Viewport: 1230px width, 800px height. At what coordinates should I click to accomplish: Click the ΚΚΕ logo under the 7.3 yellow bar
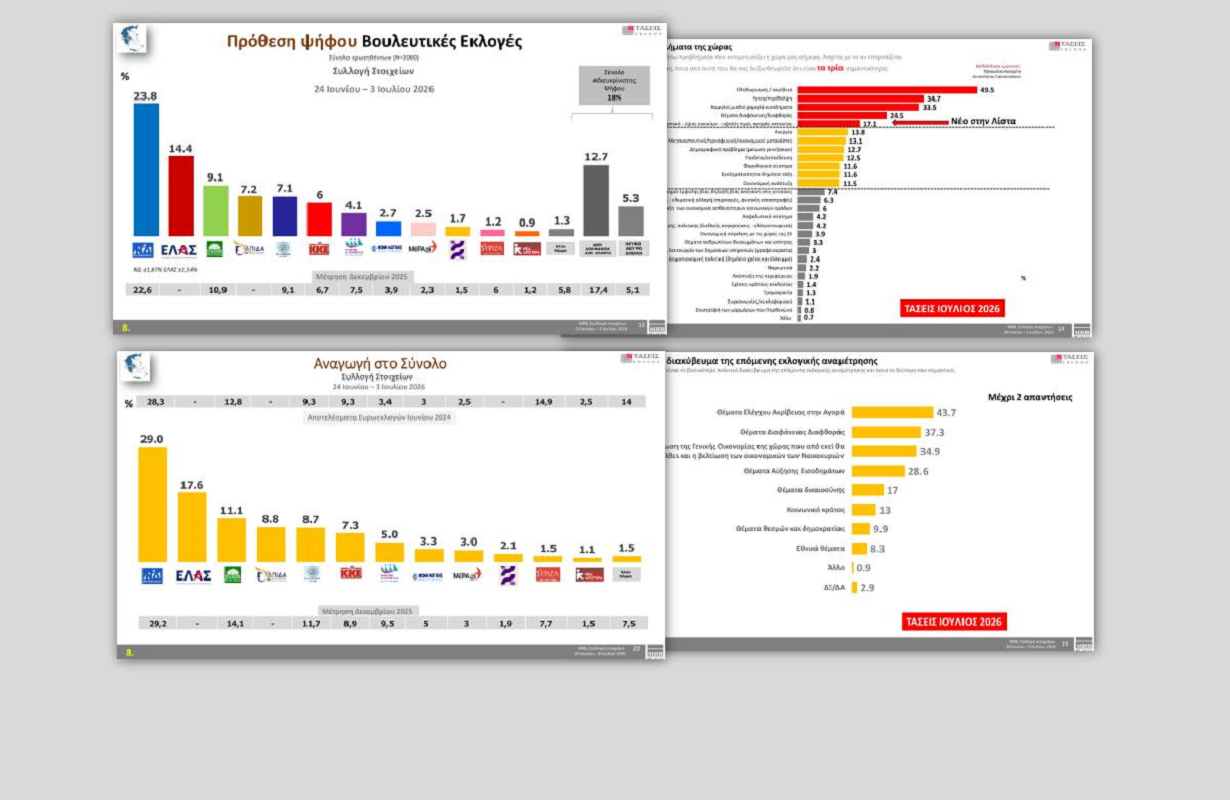click(351, 574)
